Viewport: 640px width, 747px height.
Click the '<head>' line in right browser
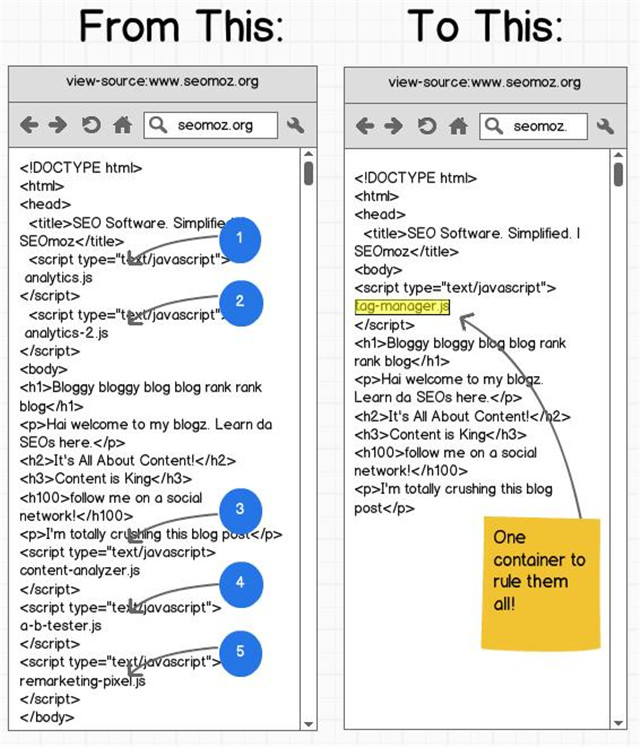click(380, 214)
